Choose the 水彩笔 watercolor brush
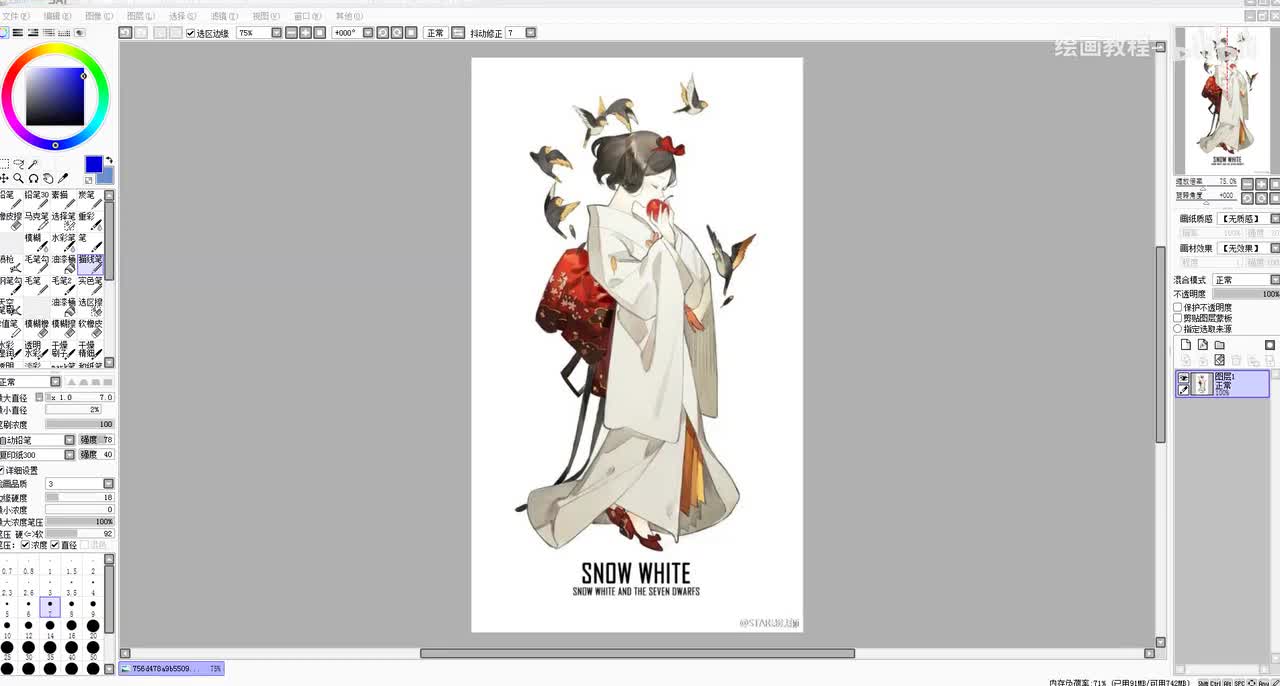Viewport: 1280px width, 686px height. pos(64,243)
